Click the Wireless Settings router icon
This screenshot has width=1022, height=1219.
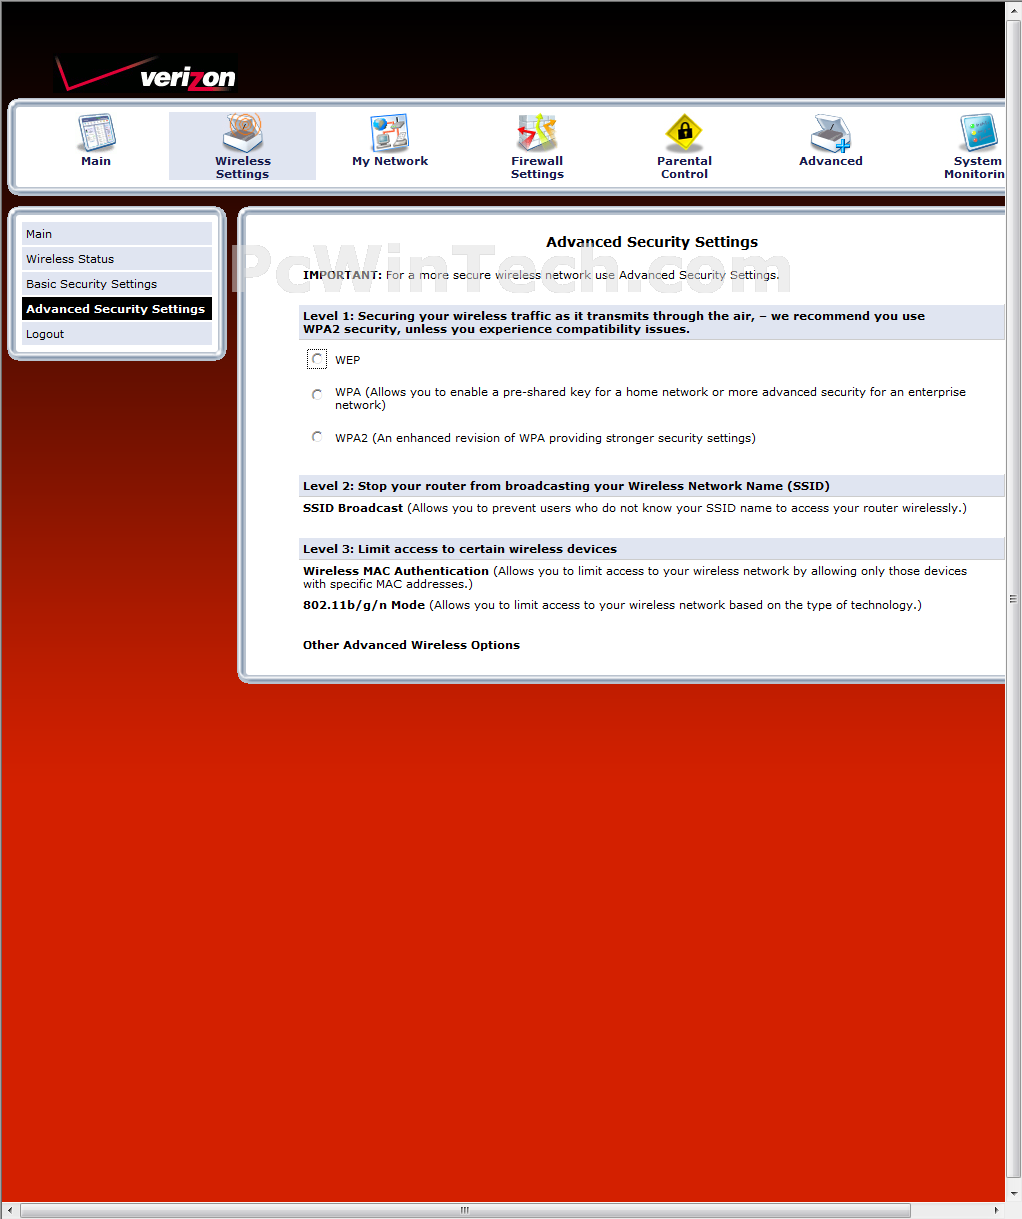(x=243, y=132)
